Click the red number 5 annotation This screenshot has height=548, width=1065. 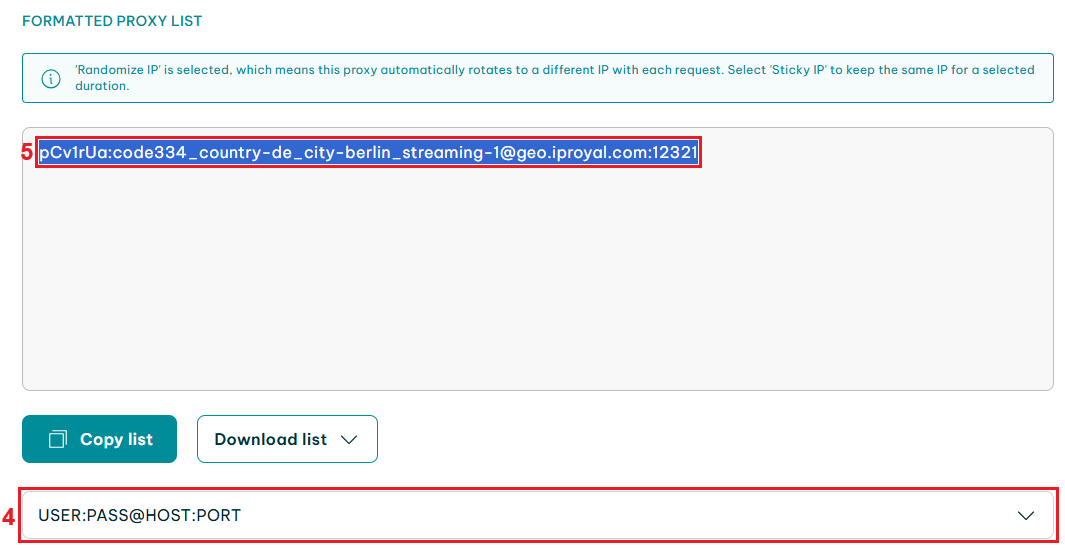(26, 153)
